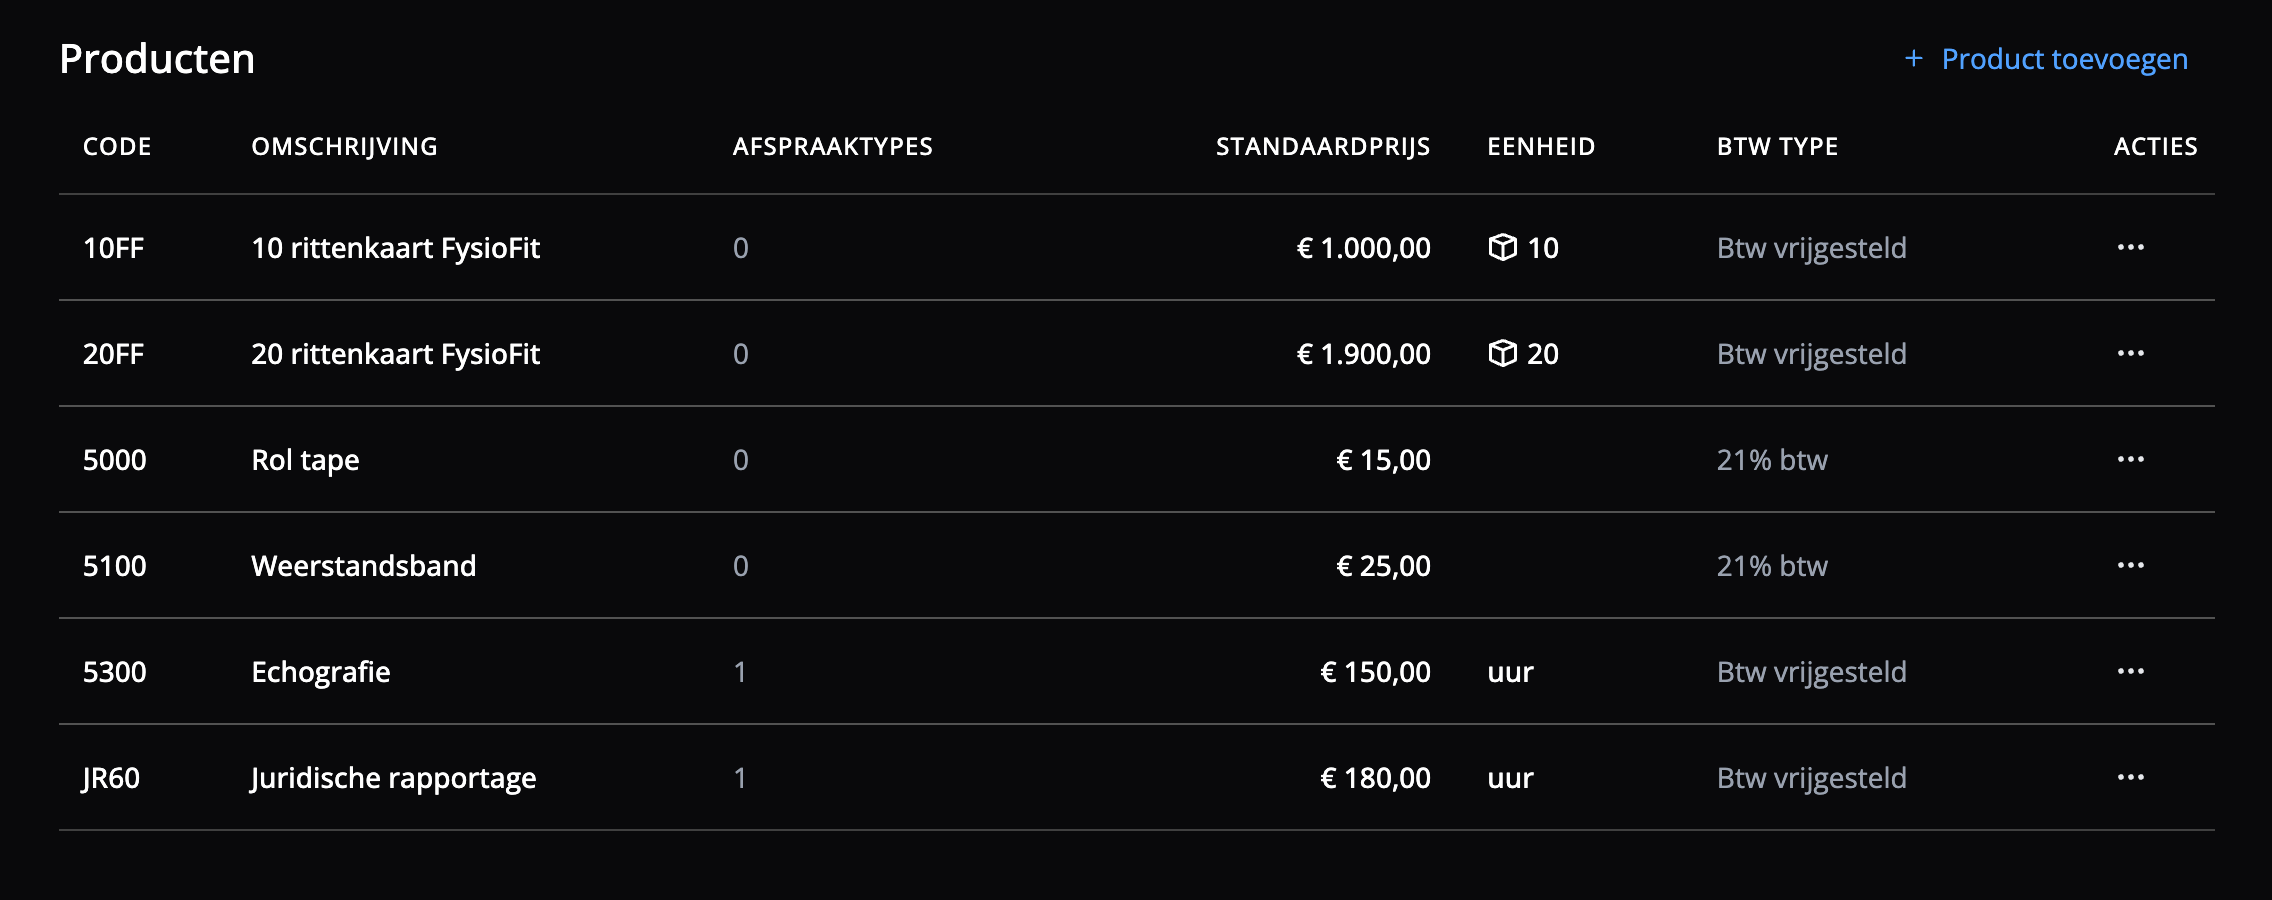Viewport: 2272px width, 900px height.
Task: Open the three-dots menu for Rol tape
Action: pyautogui.click(x=2130, y=459)
